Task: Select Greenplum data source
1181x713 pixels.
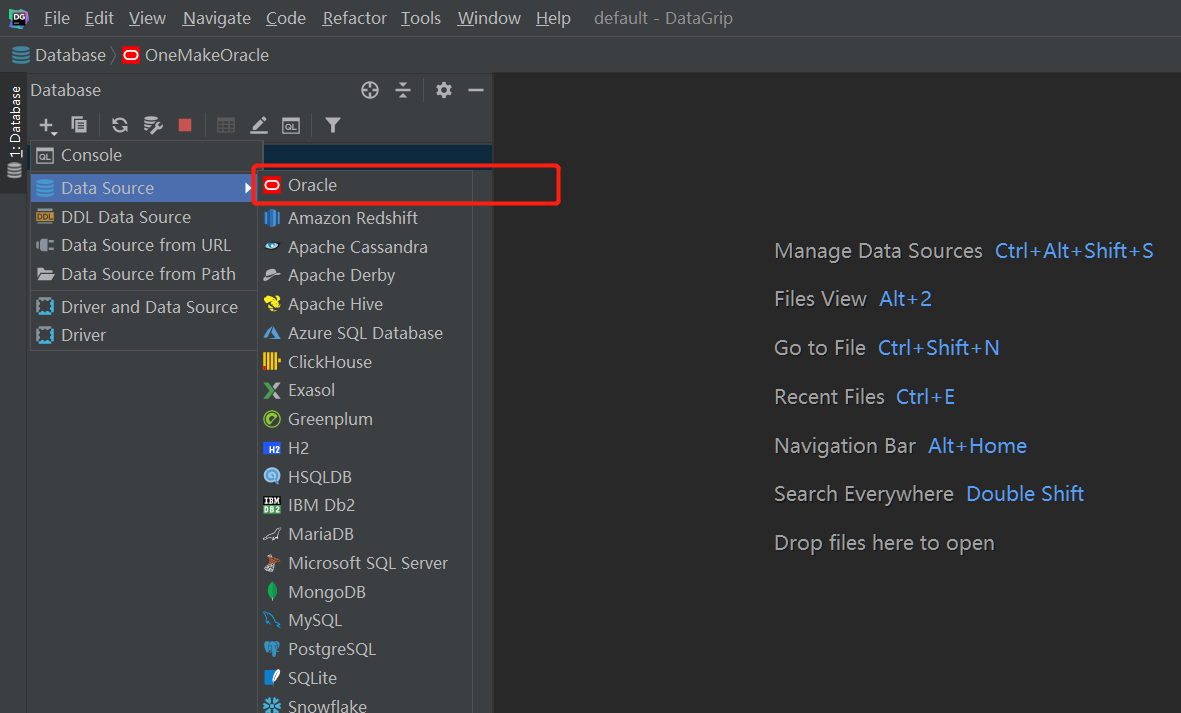Action: point(365,419)
